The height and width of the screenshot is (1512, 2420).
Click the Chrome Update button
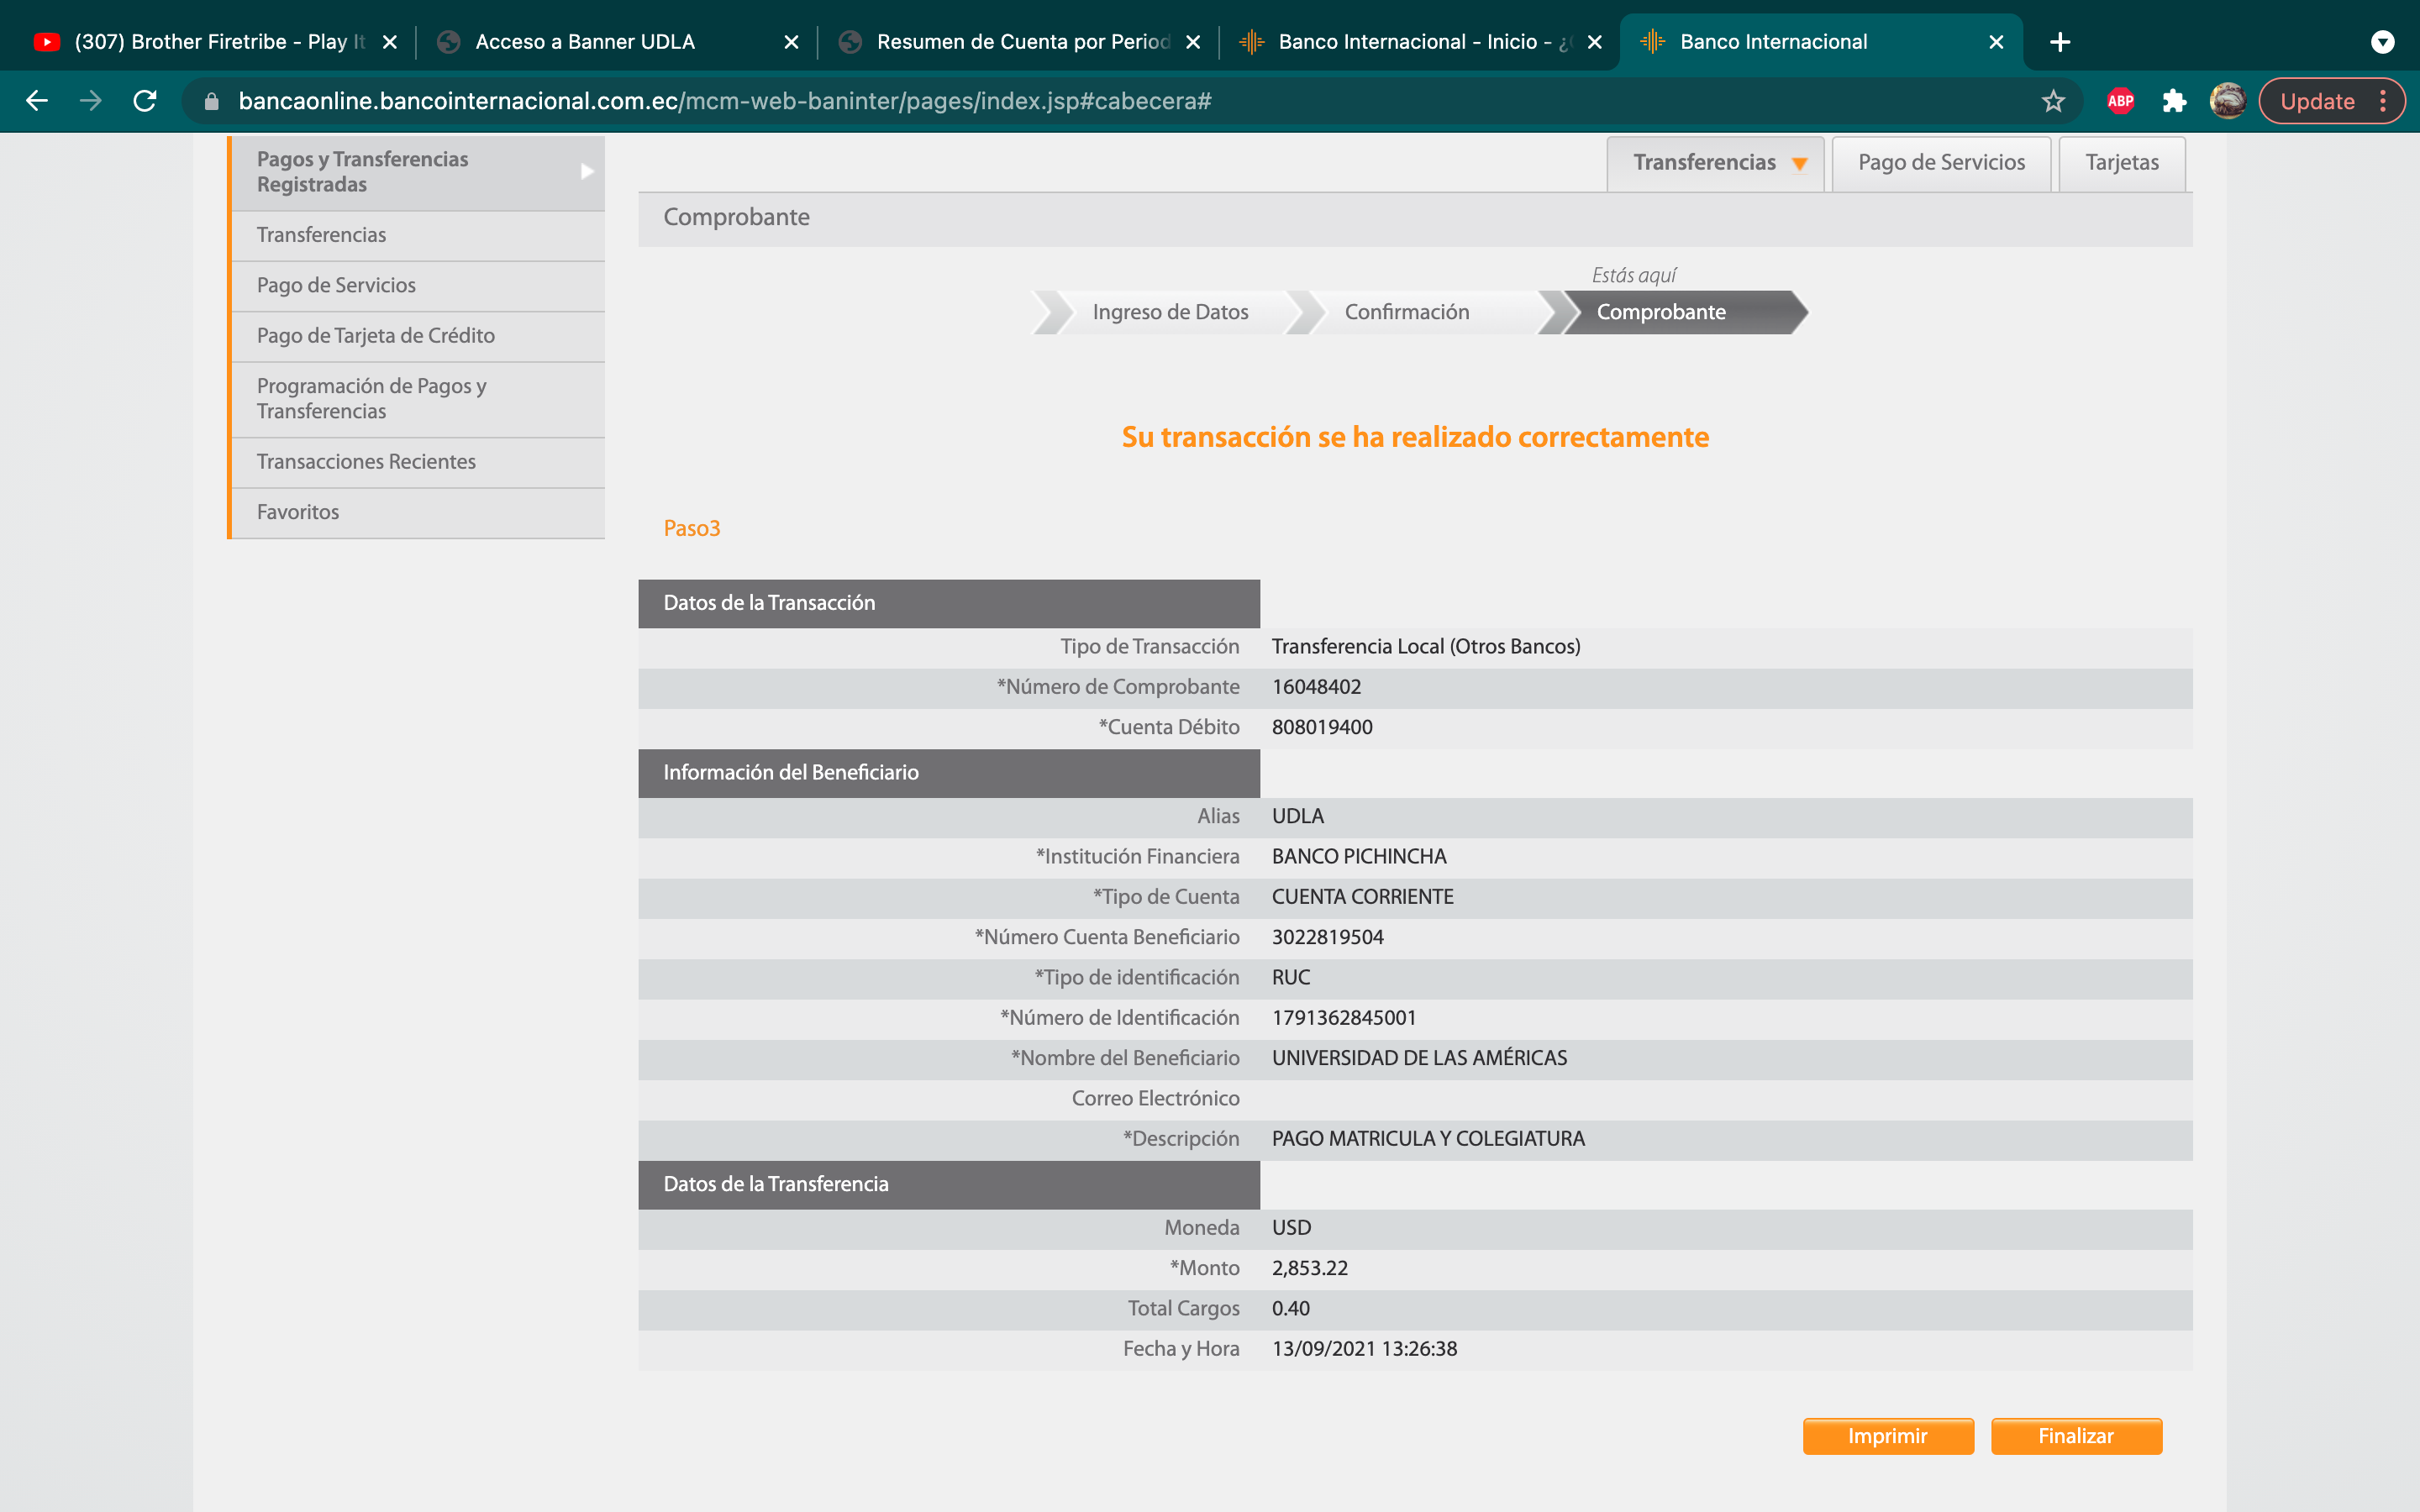pos(2317,101)
